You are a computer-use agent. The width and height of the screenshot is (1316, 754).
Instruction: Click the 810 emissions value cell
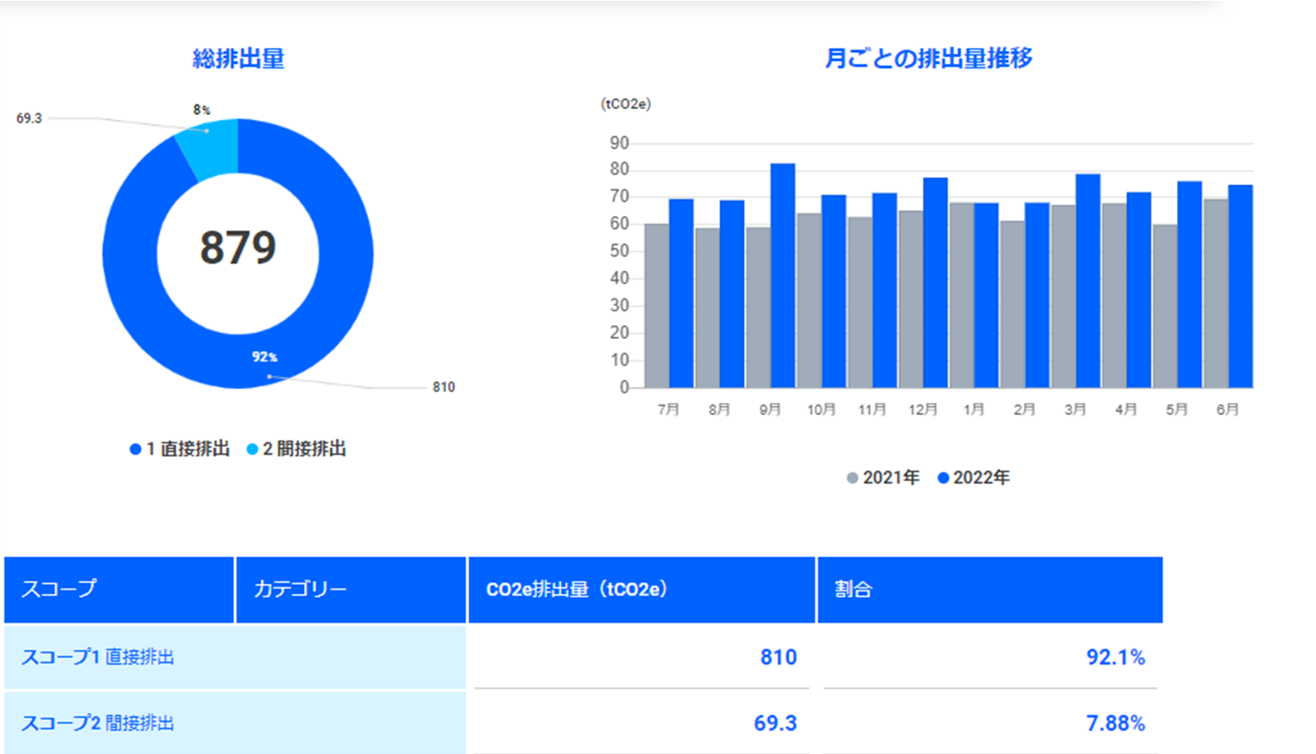640,657
